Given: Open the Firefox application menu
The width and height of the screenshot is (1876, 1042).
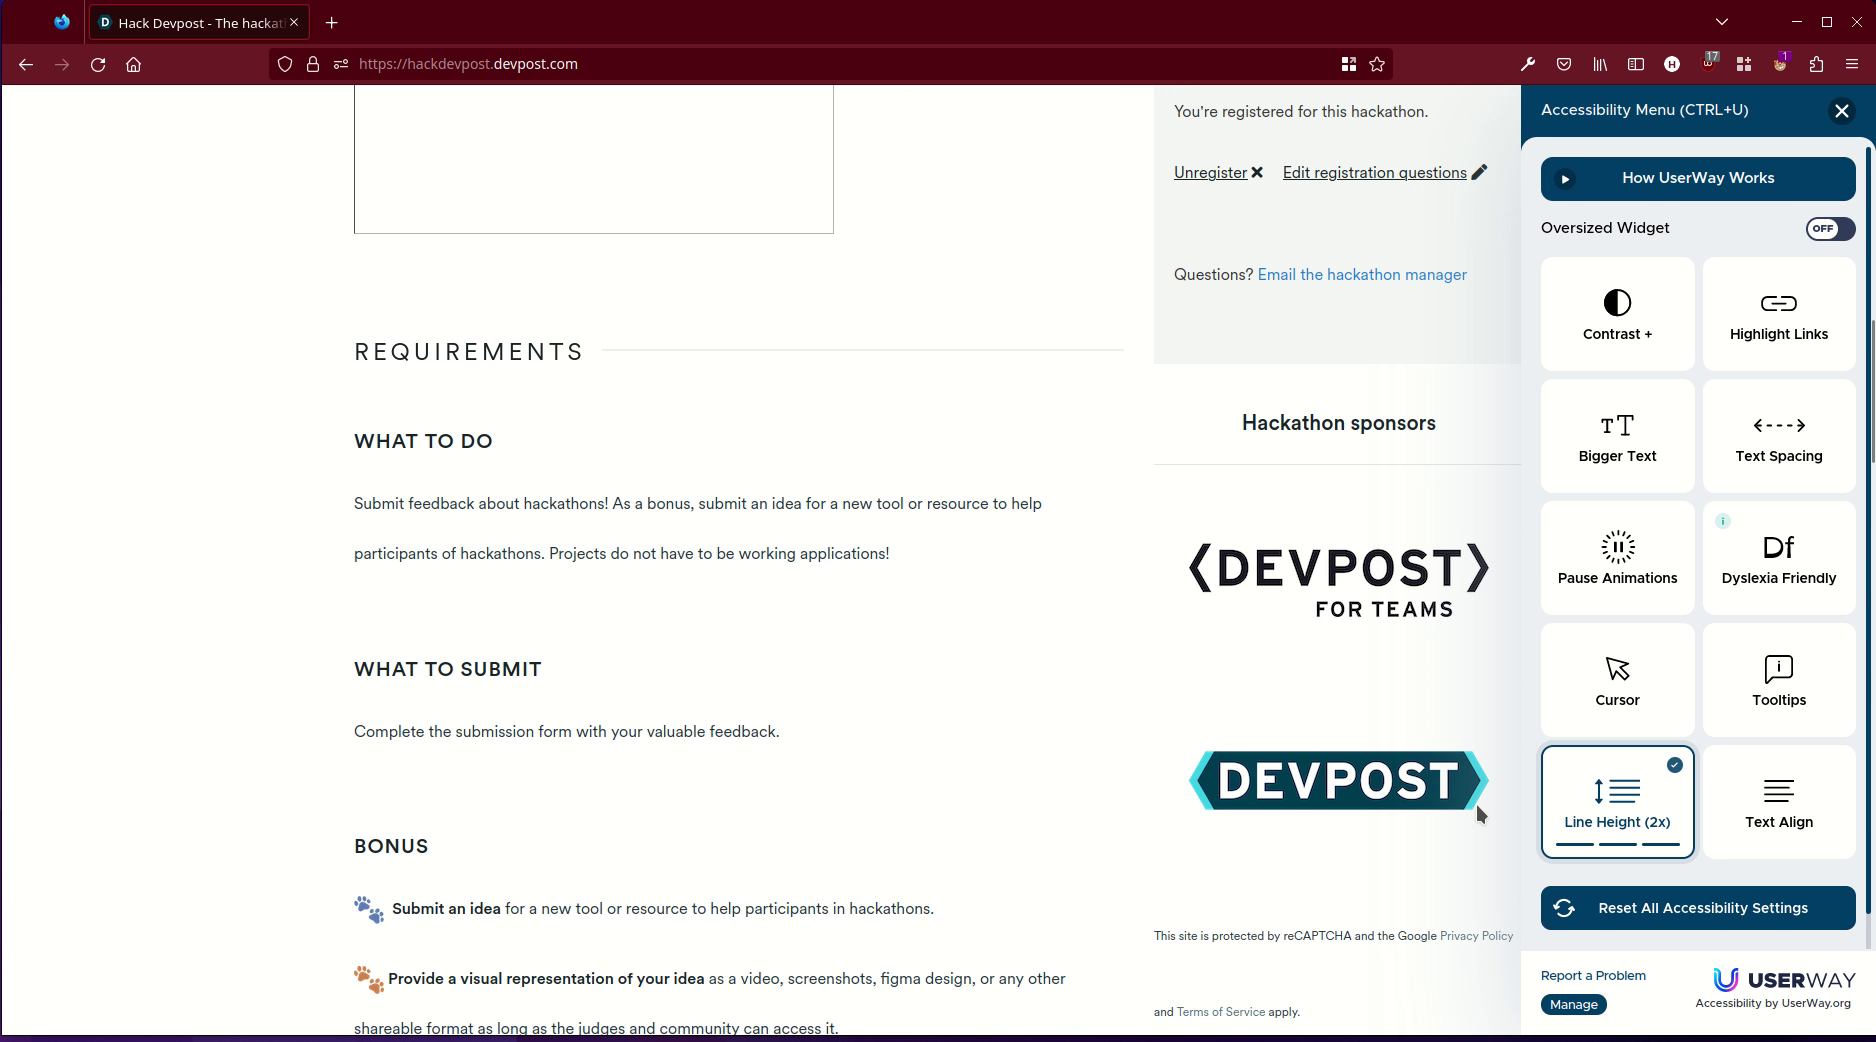Looking at the screenshot, I should [1851, 64].
